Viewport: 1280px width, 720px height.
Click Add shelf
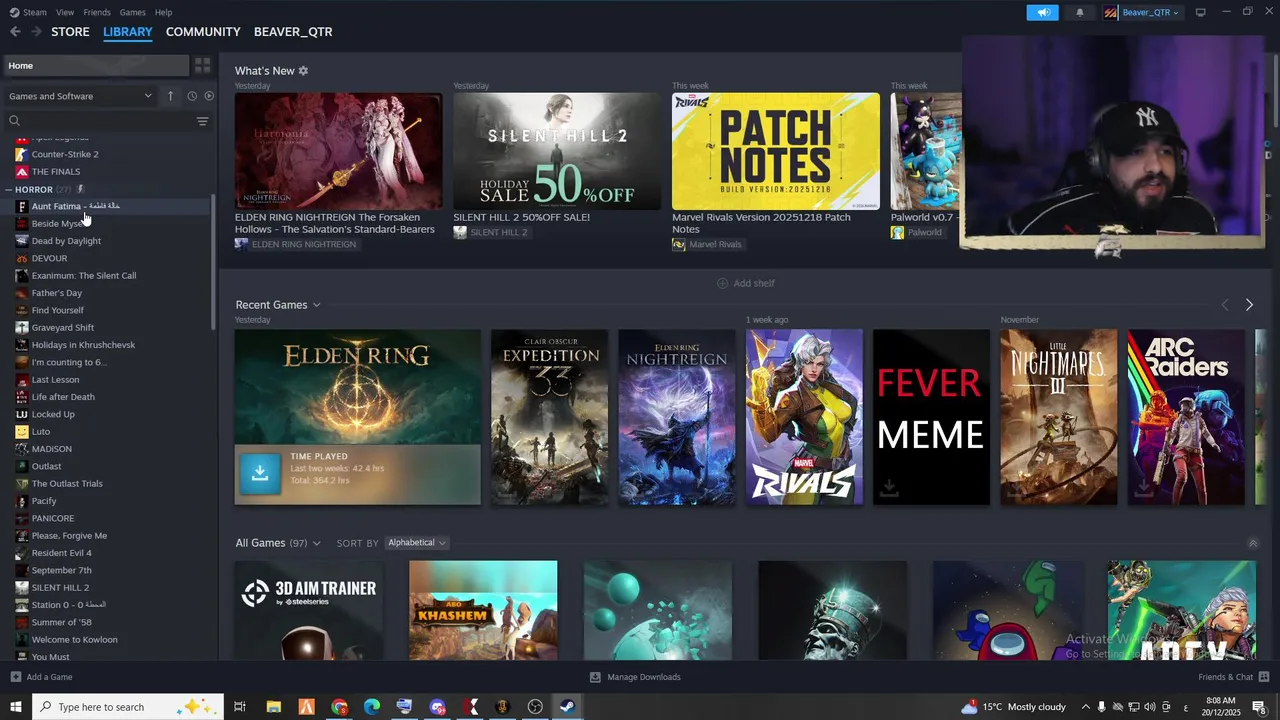(746, 283)
